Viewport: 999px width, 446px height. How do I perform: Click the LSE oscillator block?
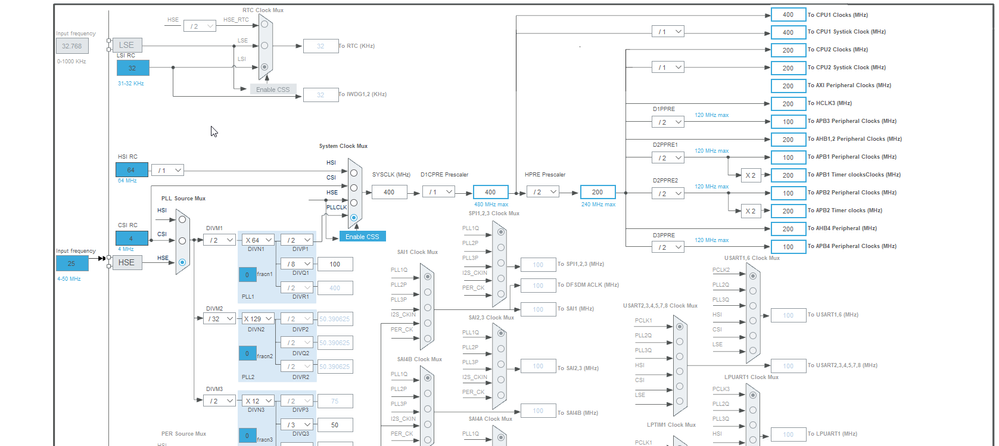click(127, 45)
